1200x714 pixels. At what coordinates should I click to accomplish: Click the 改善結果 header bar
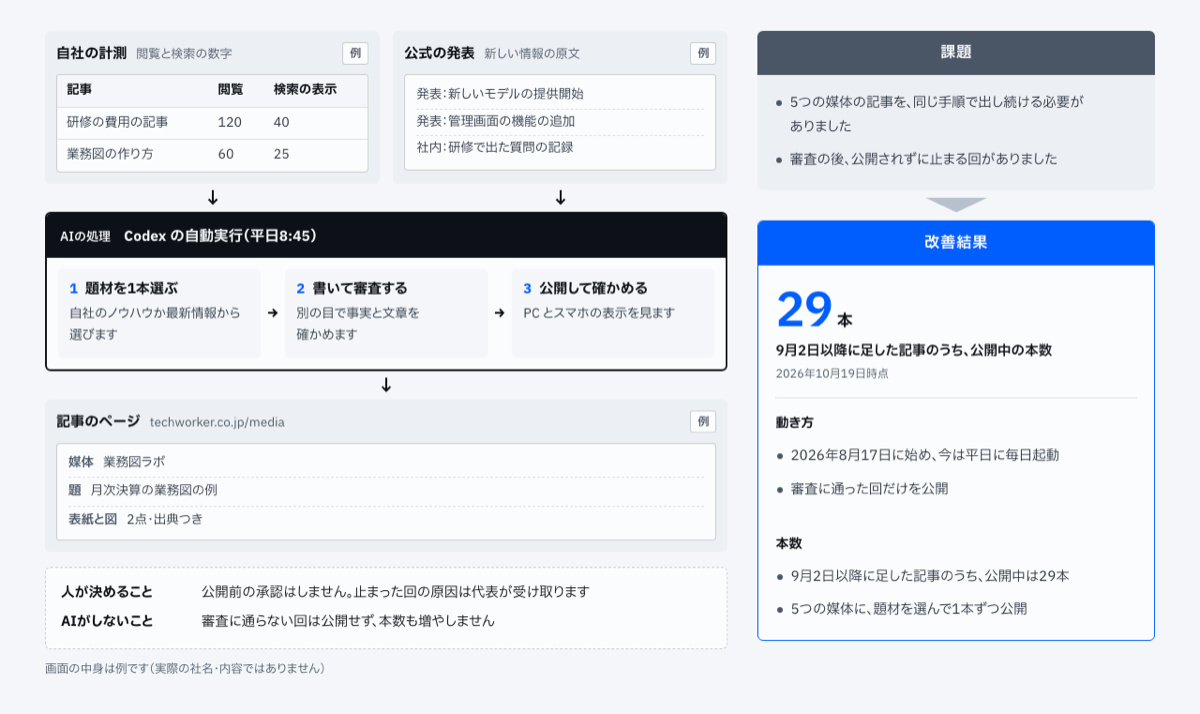coord(956,242)
